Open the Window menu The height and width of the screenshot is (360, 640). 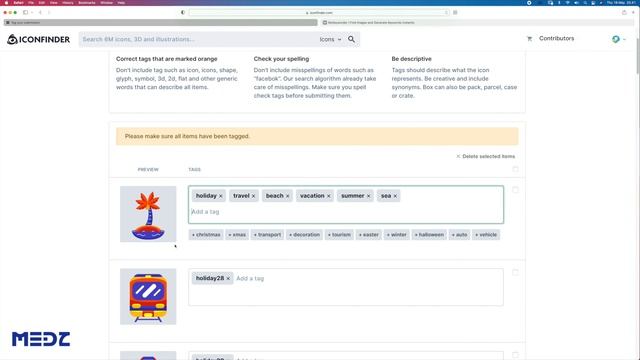click(x=106, y=2)
